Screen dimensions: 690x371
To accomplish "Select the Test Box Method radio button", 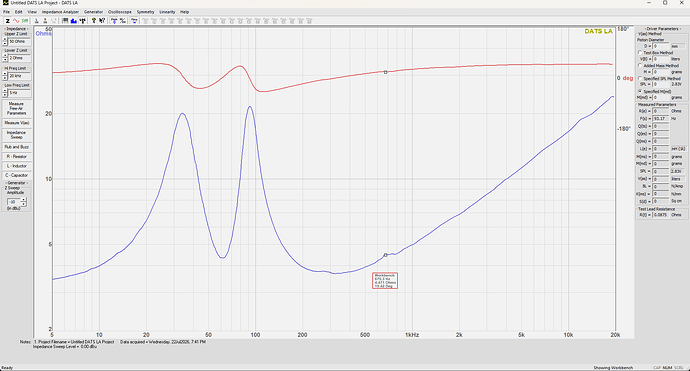I will 640,52.
